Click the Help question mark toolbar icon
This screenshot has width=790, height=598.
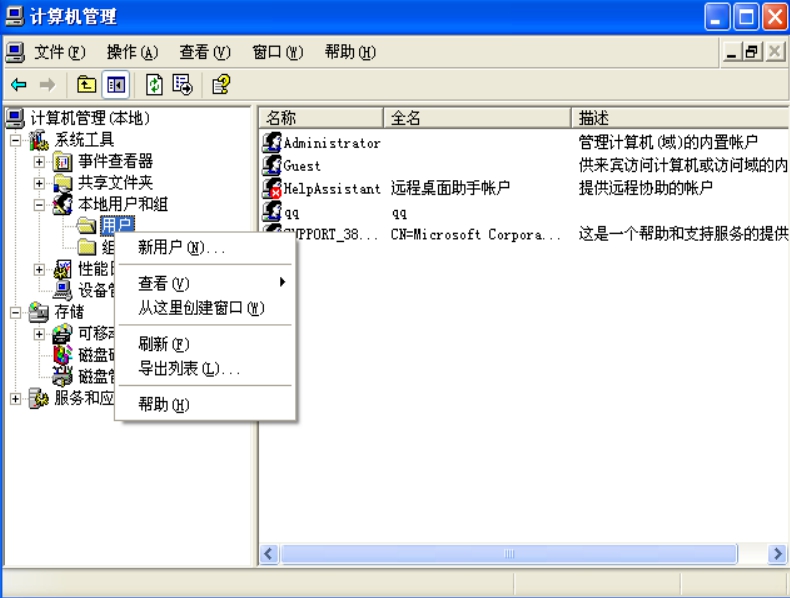pos(221,85)
